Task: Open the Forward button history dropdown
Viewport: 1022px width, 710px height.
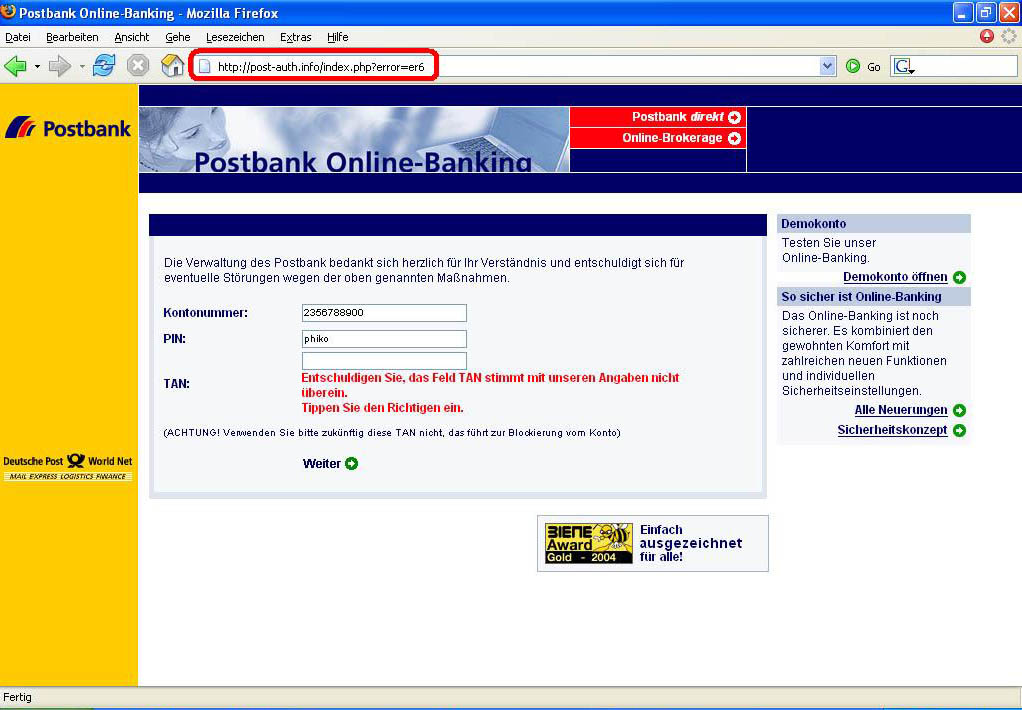Action: pyautogui.click(x=81, y=67)
